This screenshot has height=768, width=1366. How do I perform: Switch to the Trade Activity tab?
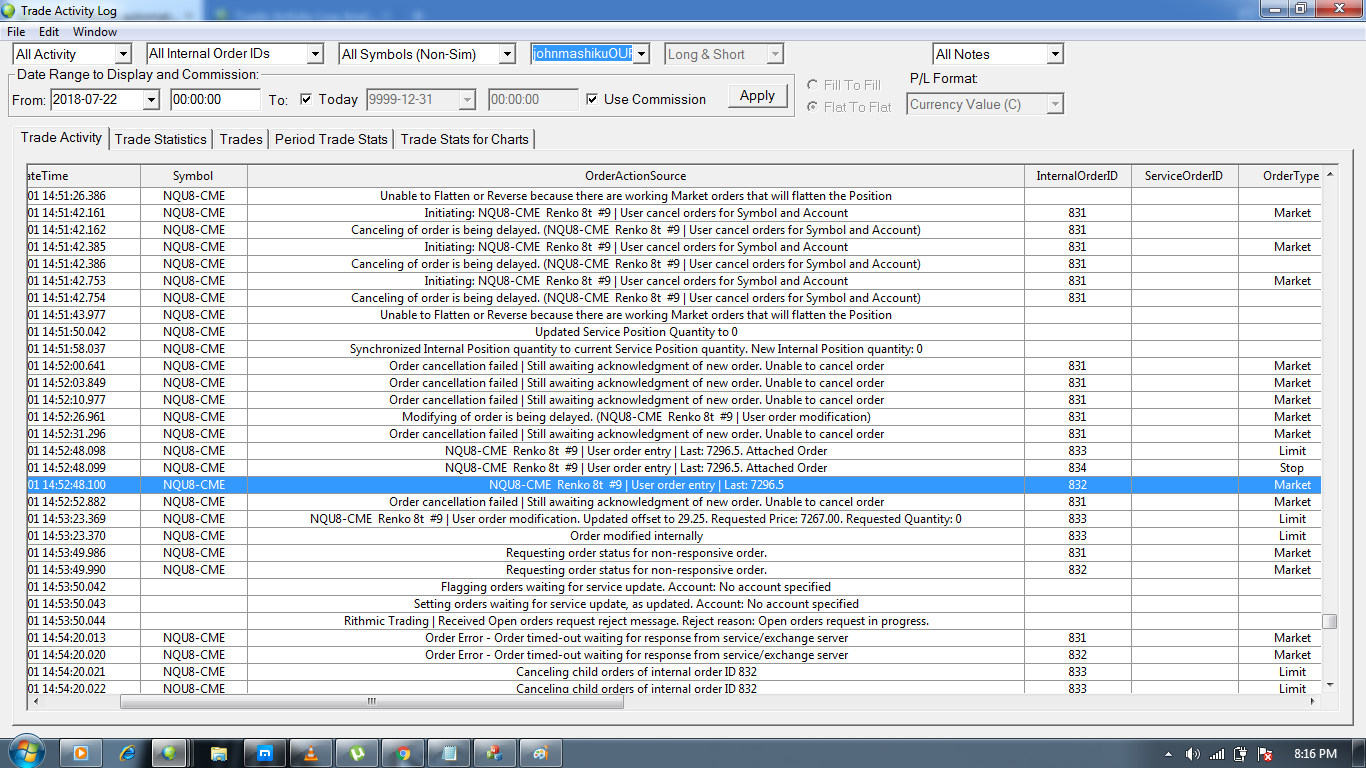(61, 138)
